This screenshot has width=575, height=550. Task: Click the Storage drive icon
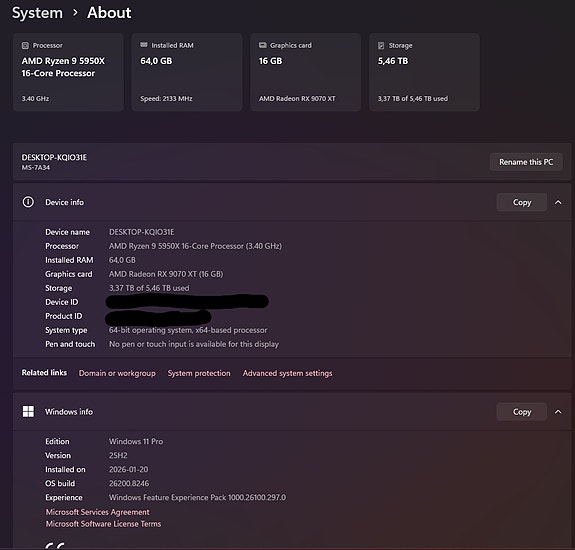click(x=381, y=45)
